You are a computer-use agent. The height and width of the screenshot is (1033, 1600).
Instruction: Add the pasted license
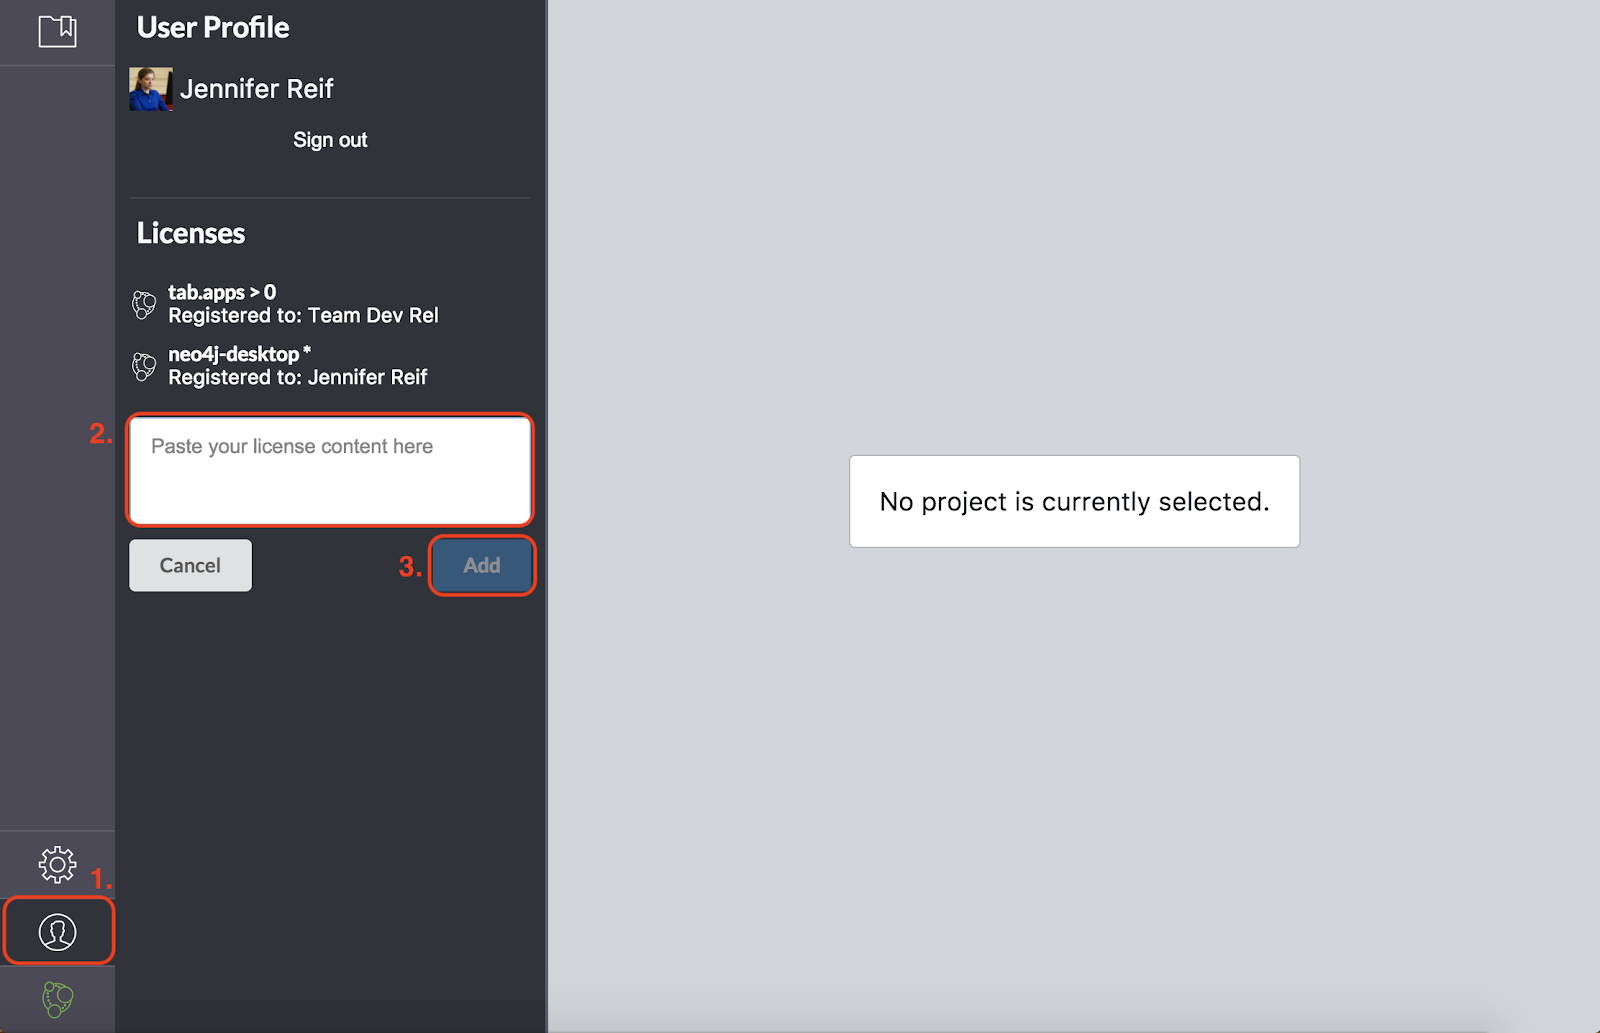click(x=482, y=565)
